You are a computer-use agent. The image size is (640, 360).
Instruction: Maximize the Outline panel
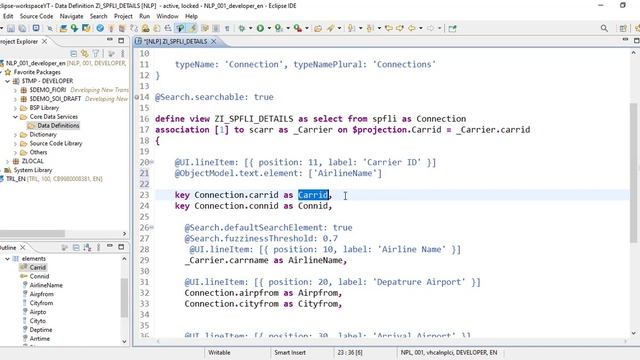click(x=121, y=247)
